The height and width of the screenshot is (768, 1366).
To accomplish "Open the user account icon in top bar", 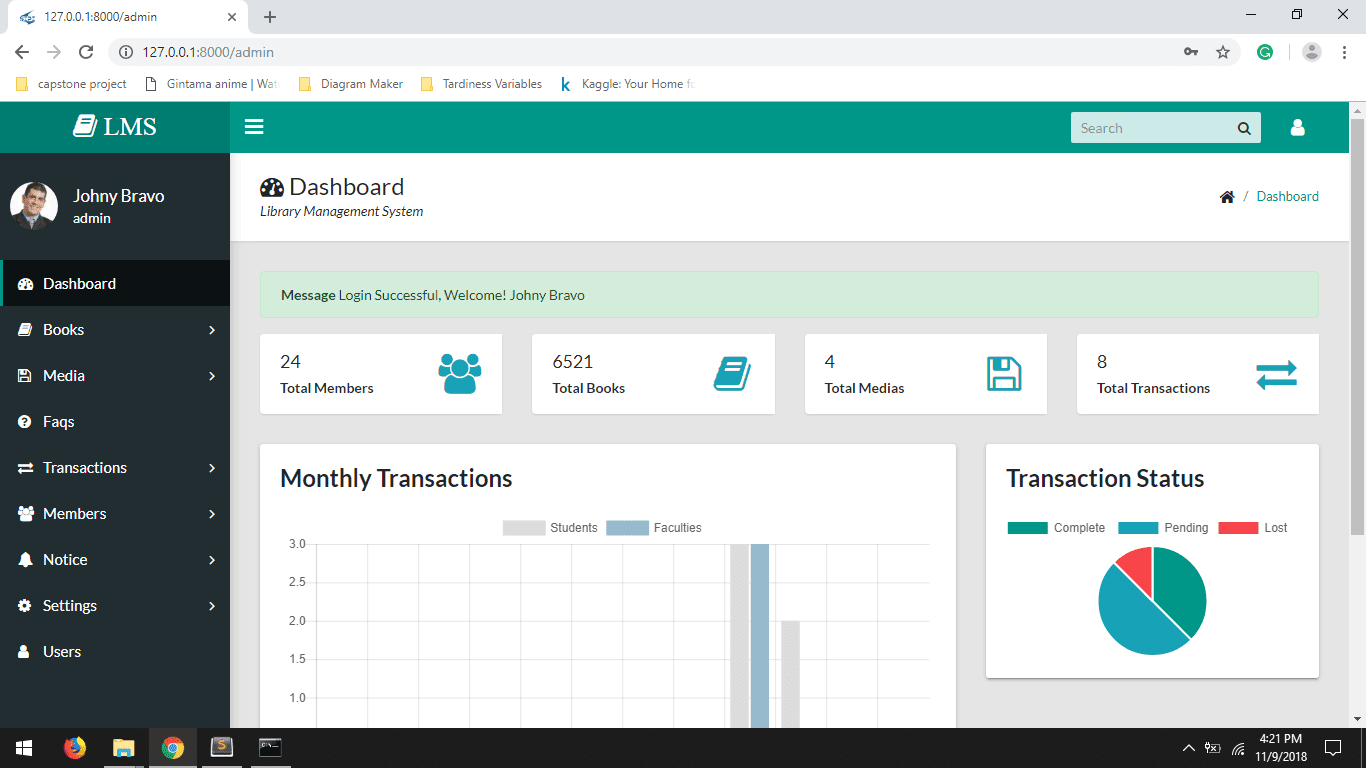I will click(1297, 127).
